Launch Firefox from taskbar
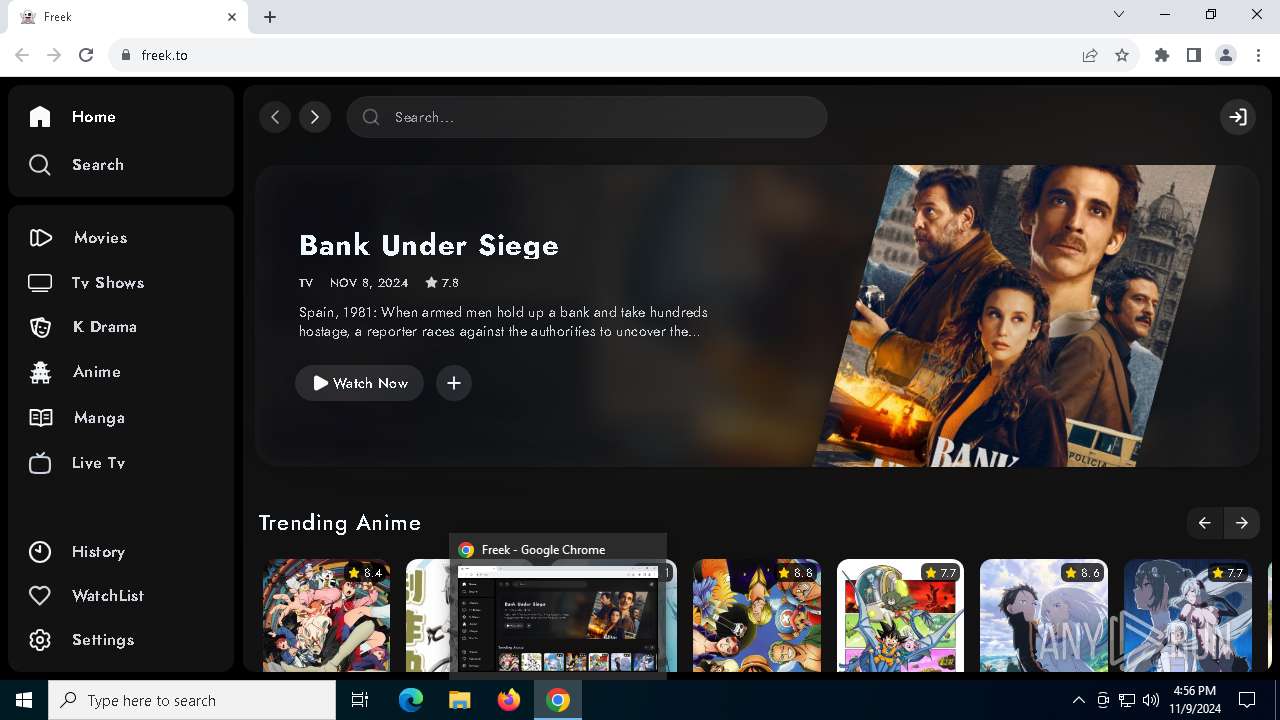 509,700
